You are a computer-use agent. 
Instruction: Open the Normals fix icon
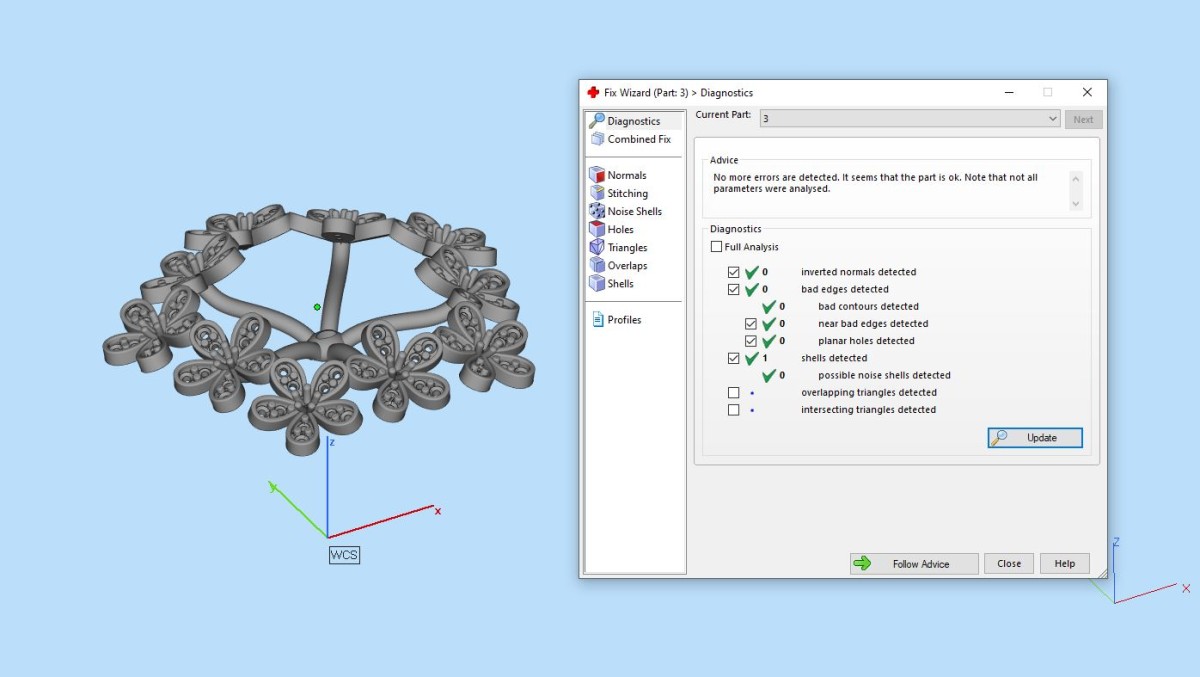click(597, 175)
